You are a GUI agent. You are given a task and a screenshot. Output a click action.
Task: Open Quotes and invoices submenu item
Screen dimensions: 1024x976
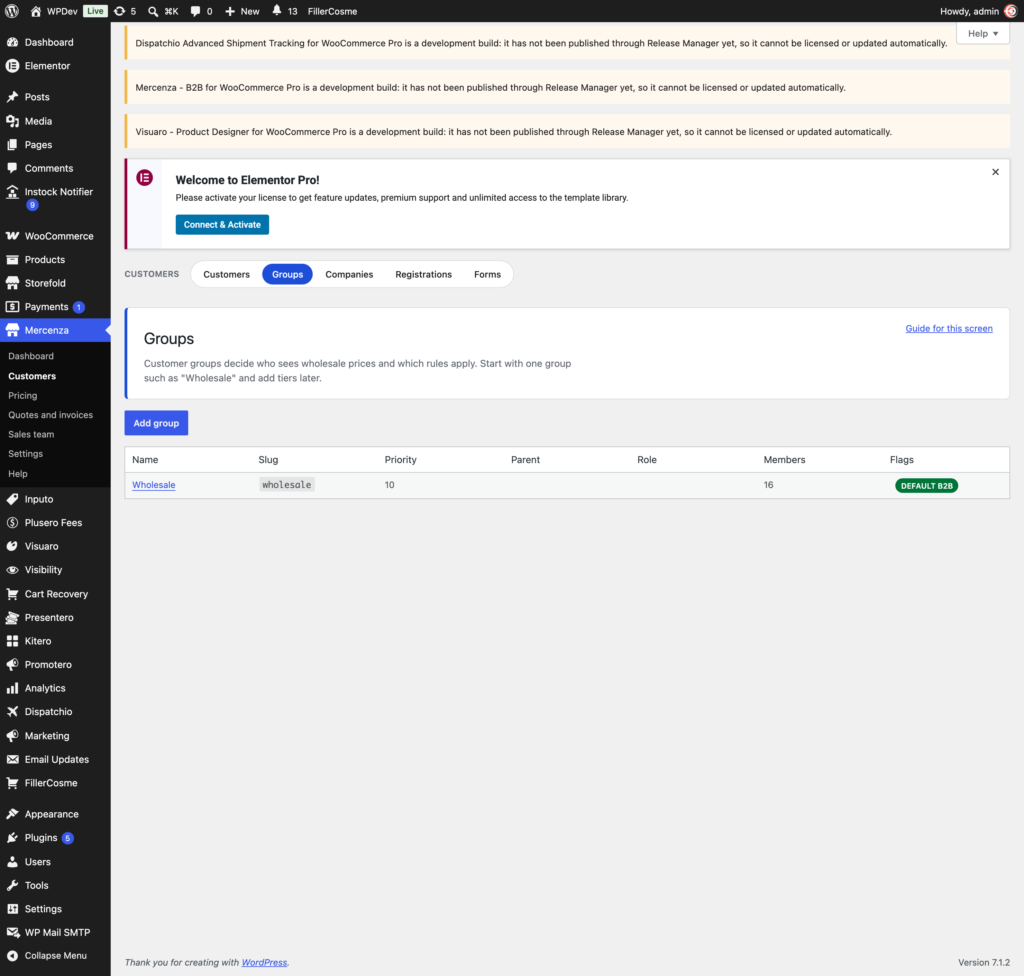pos(50,415)
